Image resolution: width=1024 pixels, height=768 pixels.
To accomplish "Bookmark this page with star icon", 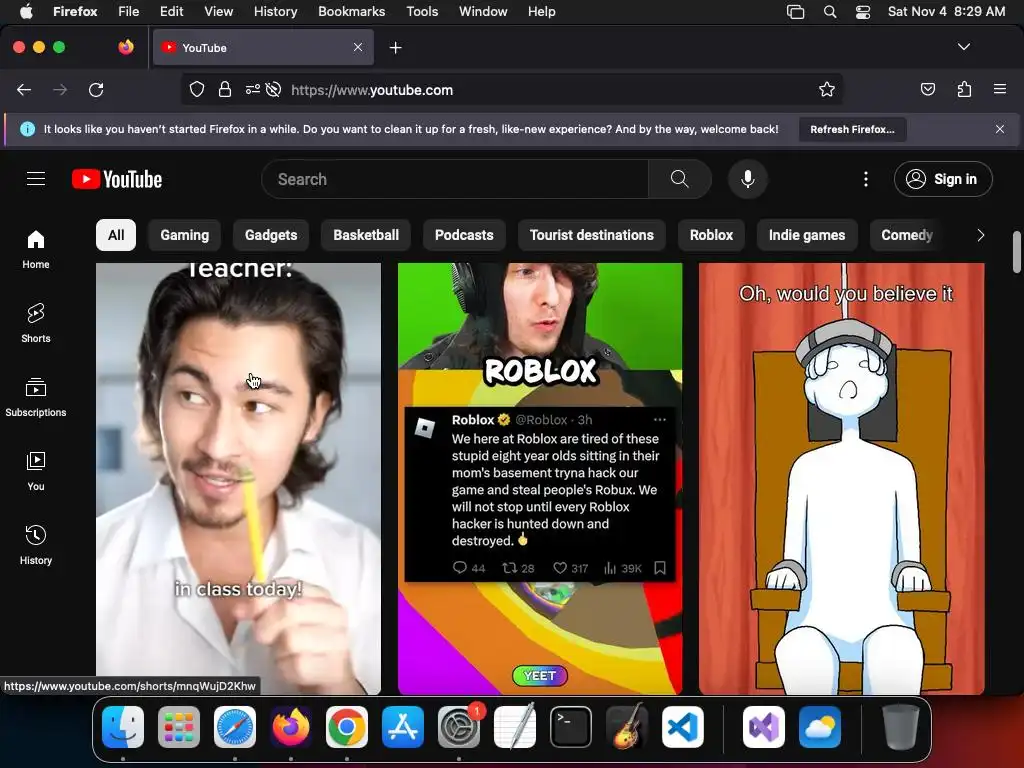I will click(827, 90).
